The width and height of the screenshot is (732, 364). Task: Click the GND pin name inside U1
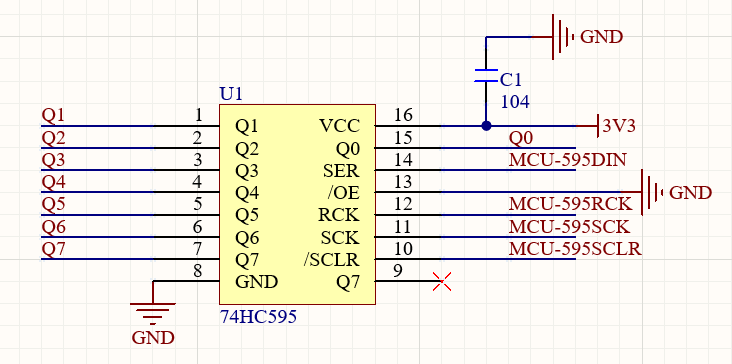point(257,282)
